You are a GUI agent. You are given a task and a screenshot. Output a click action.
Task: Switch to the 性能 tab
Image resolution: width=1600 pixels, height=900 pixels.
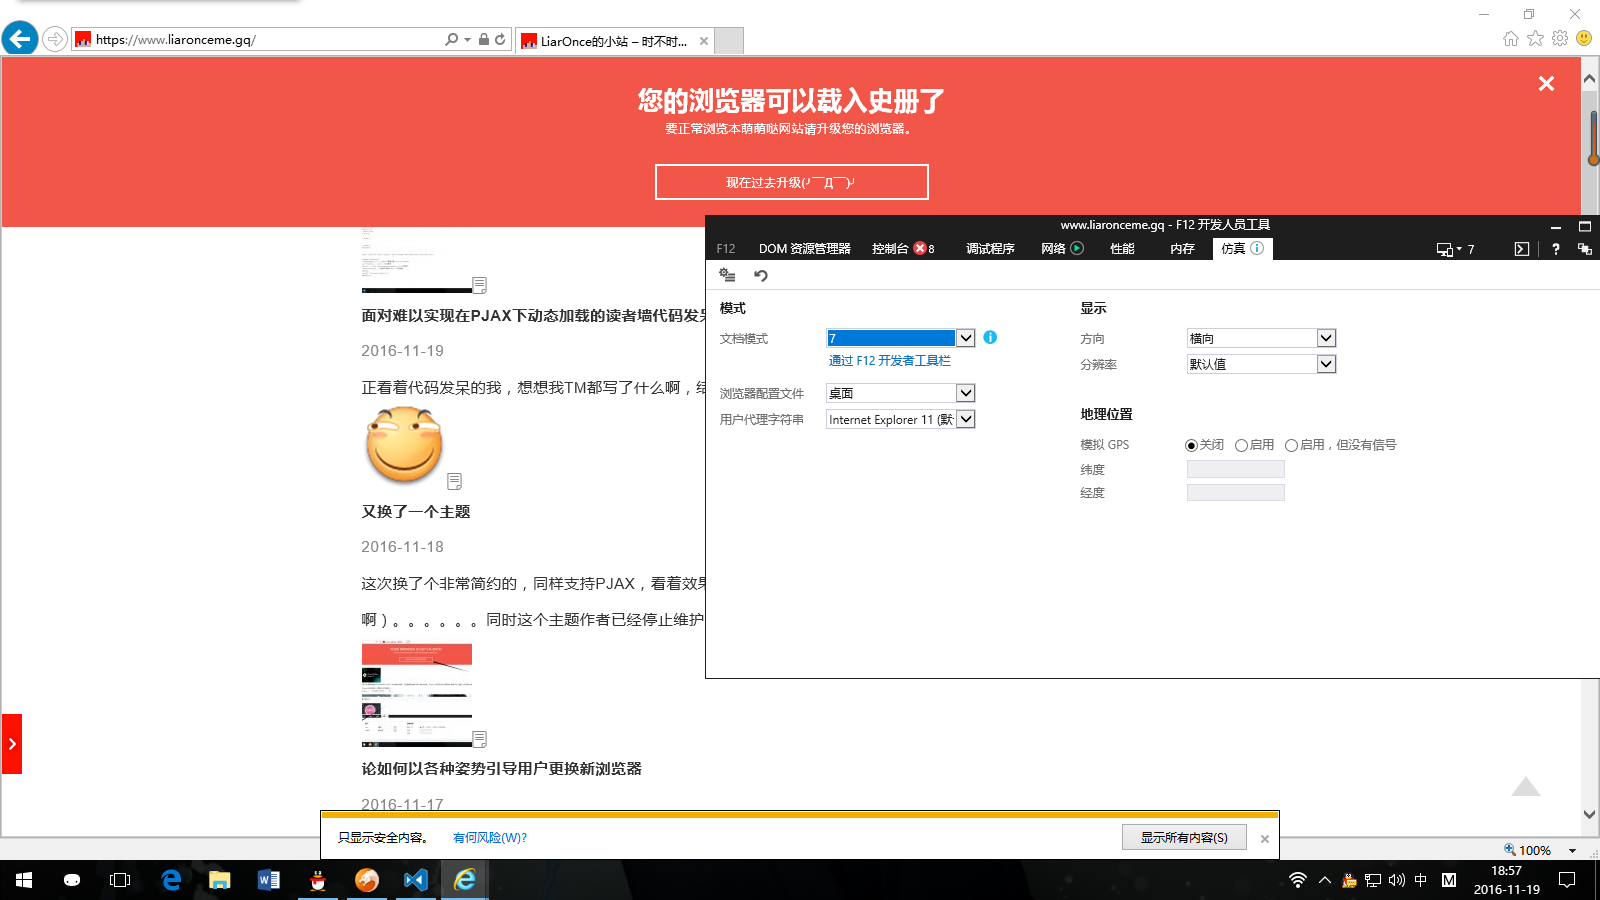(x=1122, y=249)
